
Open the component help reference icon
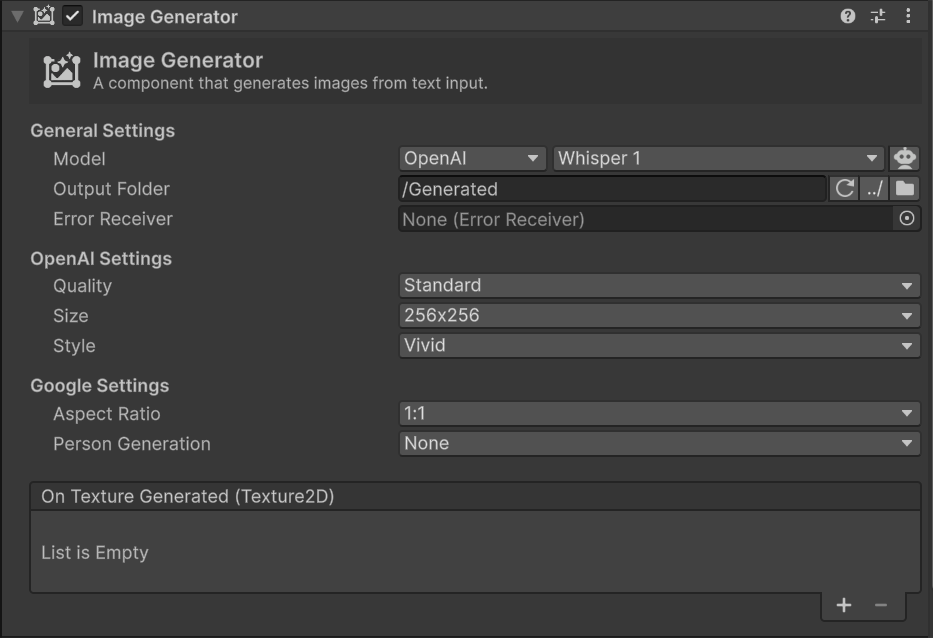click(848, 16)
